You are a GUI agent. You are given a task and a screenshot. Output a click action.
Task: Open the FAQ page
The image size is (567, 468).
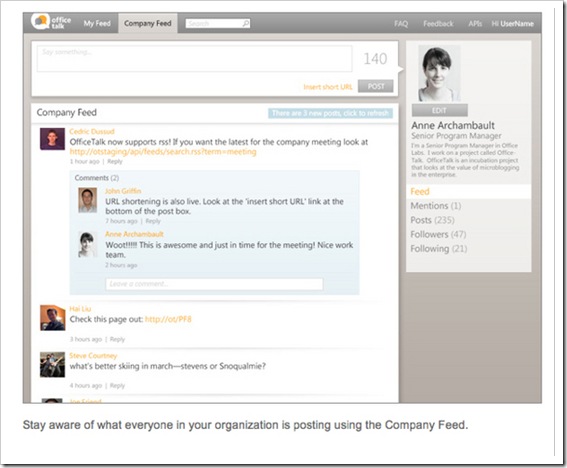(401, 24)
